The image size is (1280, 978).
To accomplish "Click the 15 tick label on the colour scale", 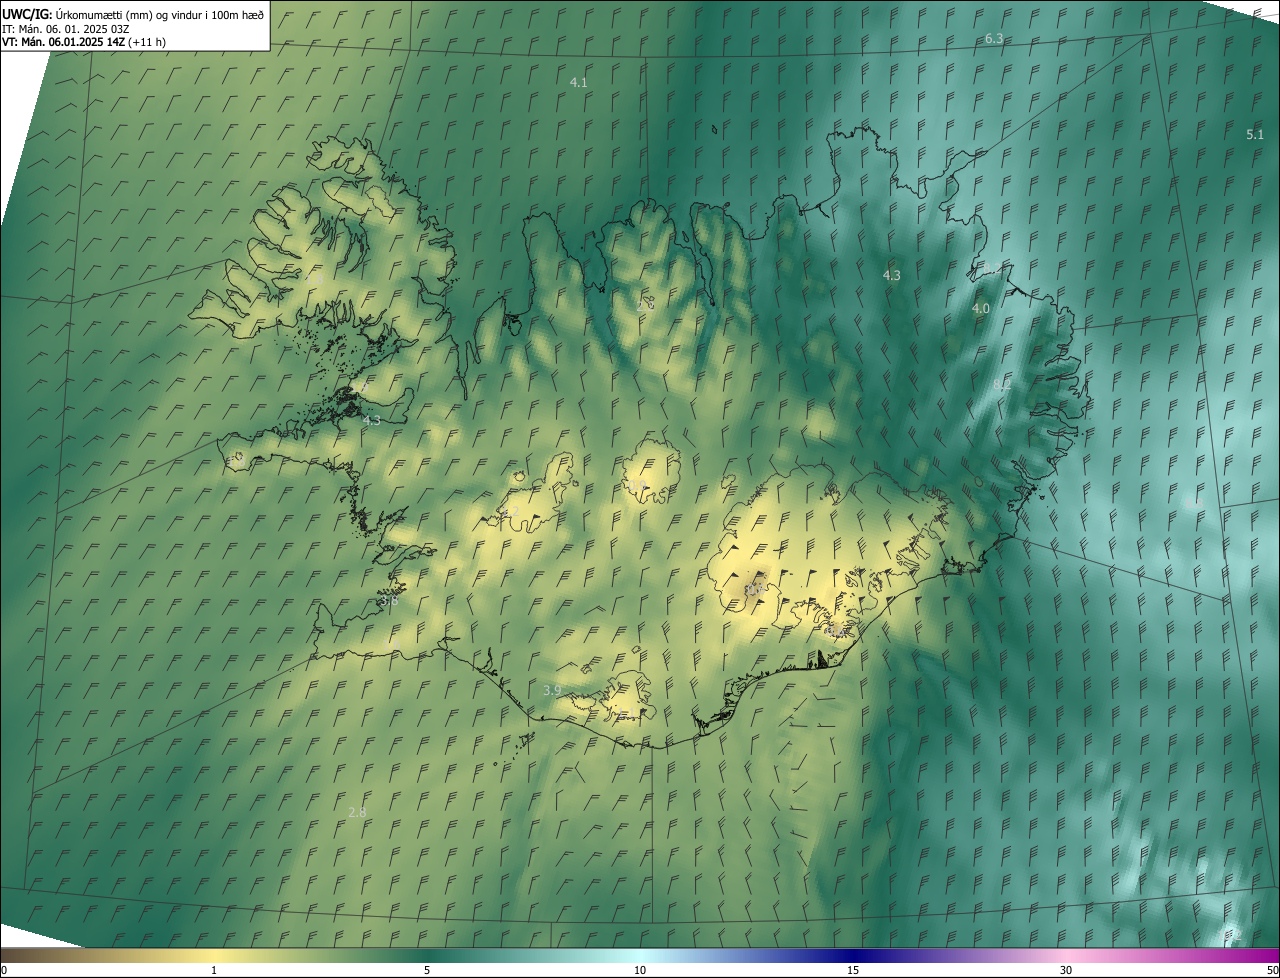I will click(x=853, y=970).
